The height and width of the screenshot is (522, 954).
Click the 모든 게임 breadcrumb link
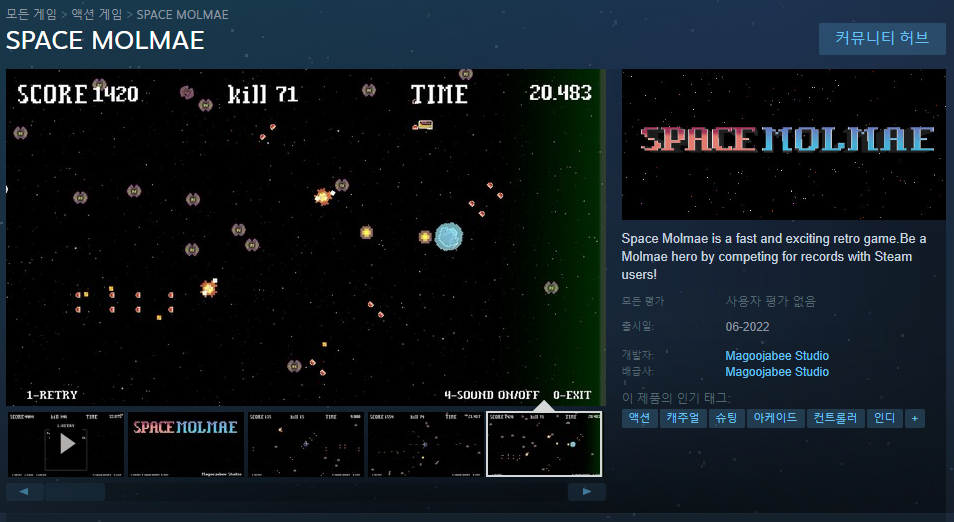31,14
